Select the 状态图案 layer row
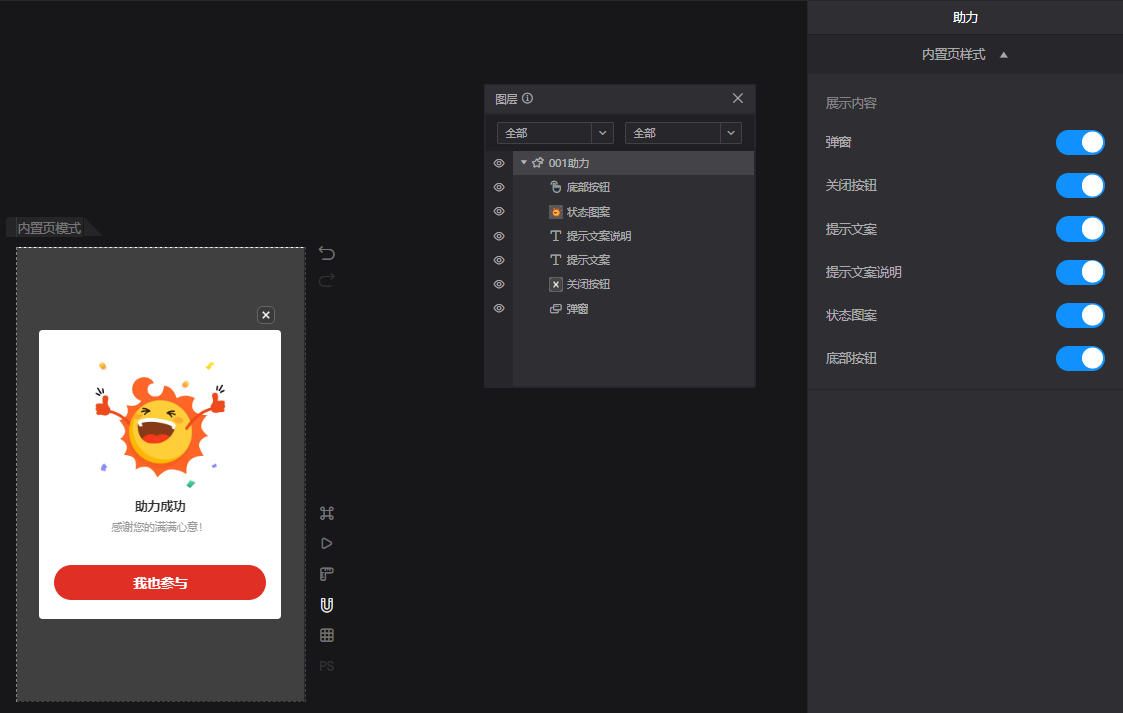Image resolution: width=1123 pixels, height=713 pixels. pyautogui.click(x=634, y=212)
